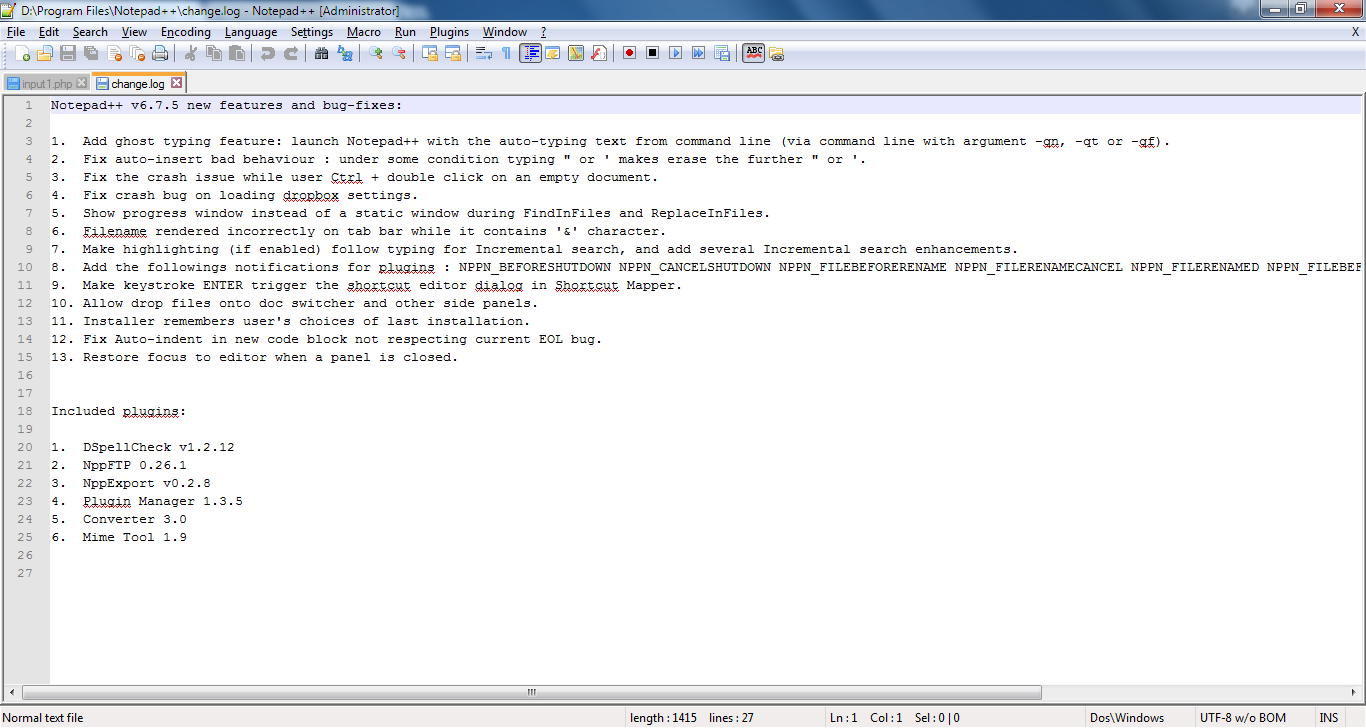This screenshot has width=1366, height=728.
Task: Click the Copy toolbar icon
Action: tap(214, 53)
